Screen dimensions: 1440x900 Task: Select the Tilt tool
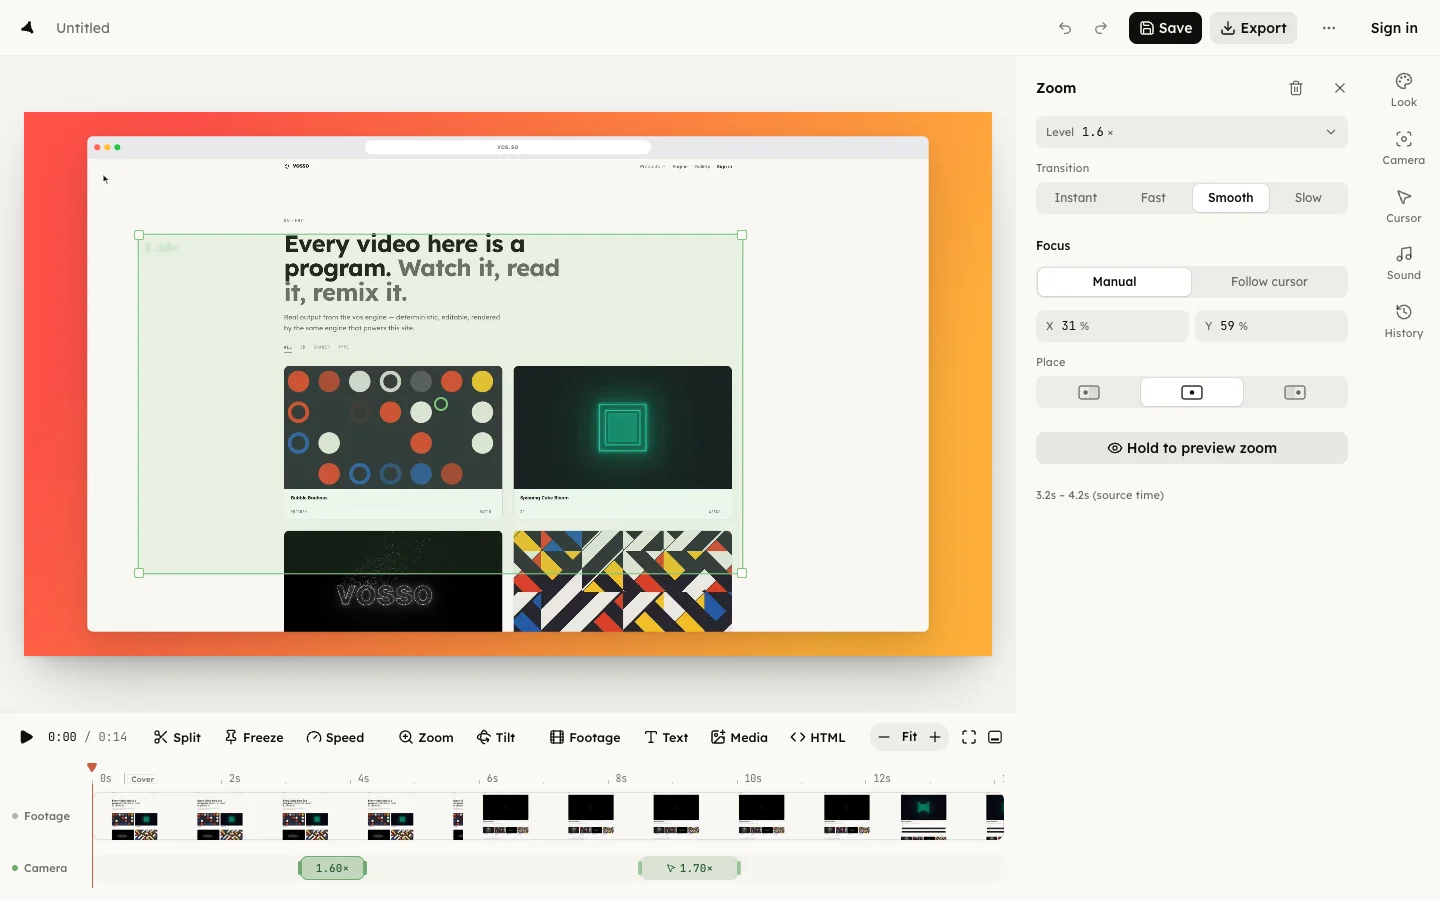(496, 737)
